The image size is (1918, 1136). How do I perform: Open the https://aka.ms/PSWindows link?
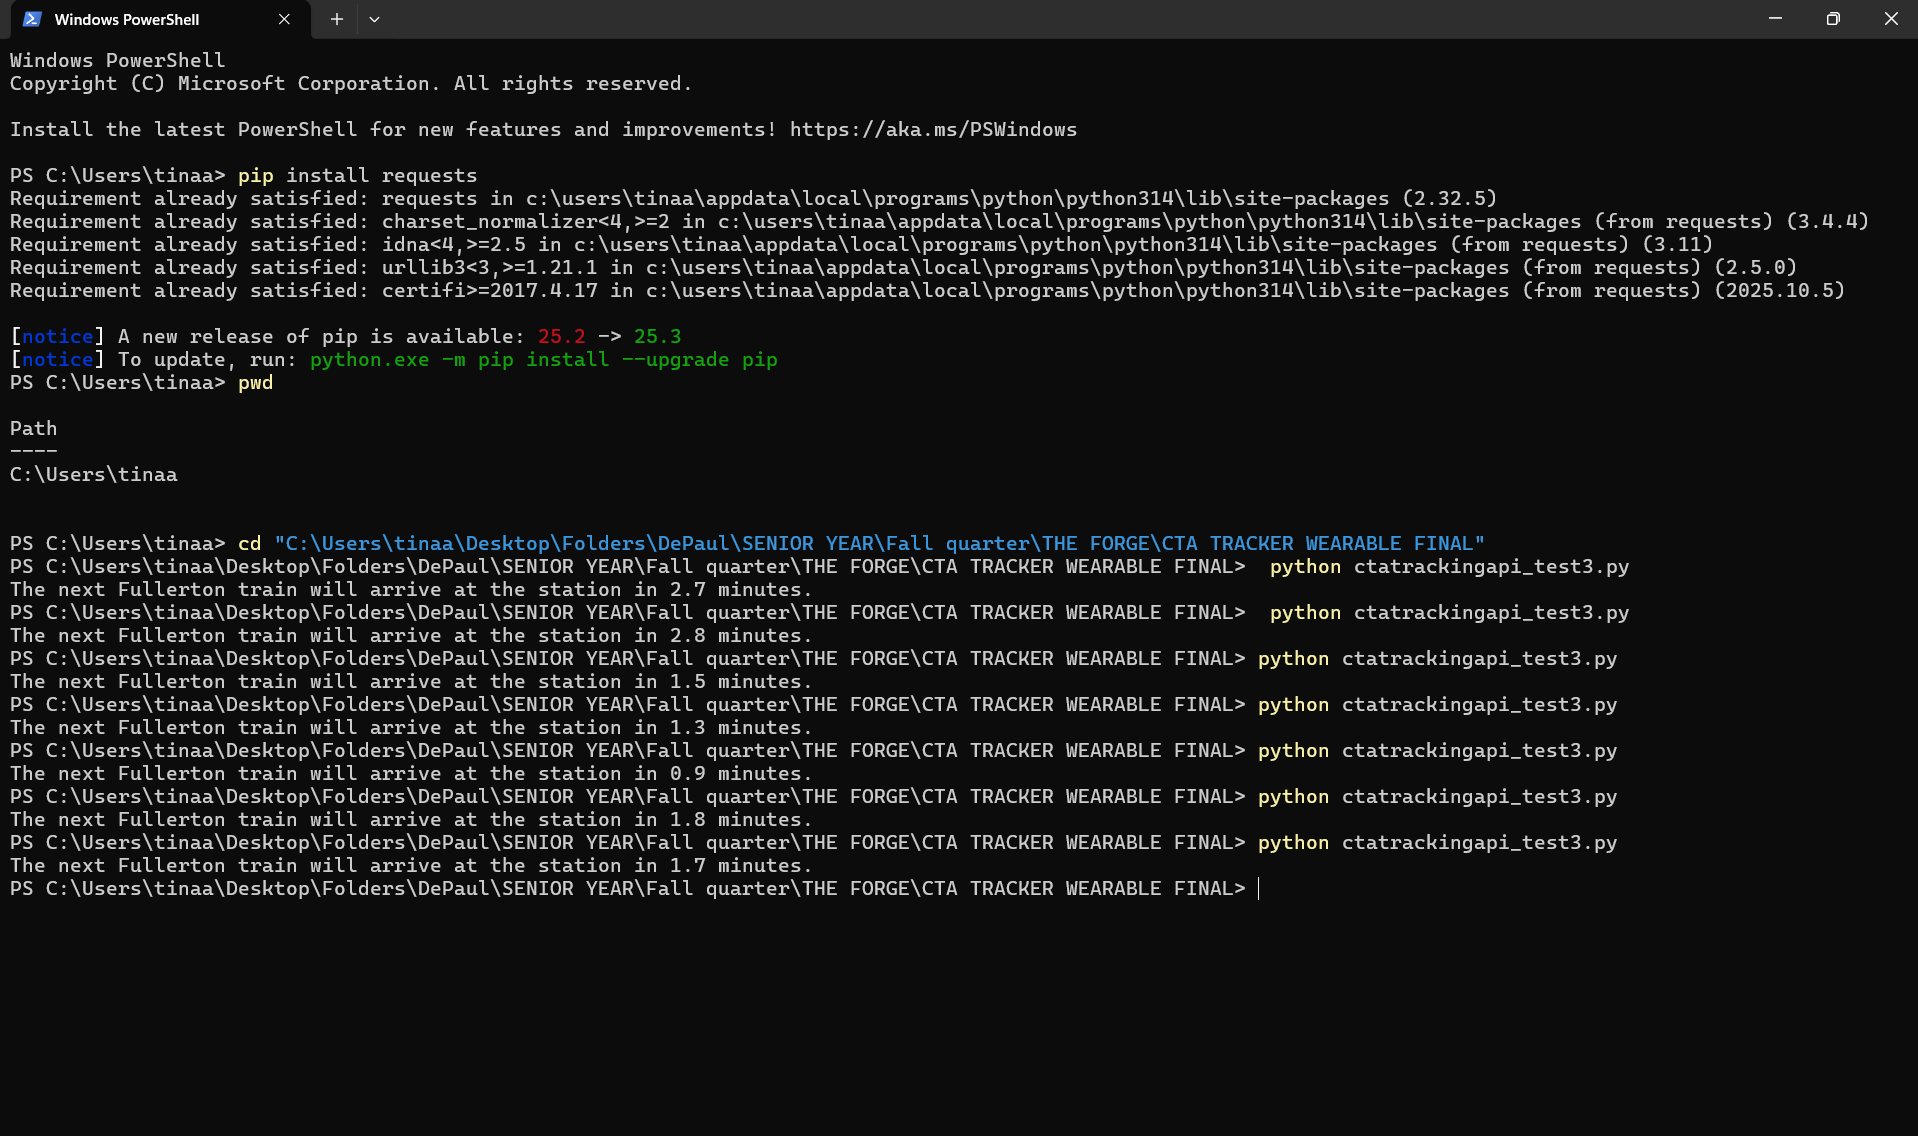coord(932,129)
